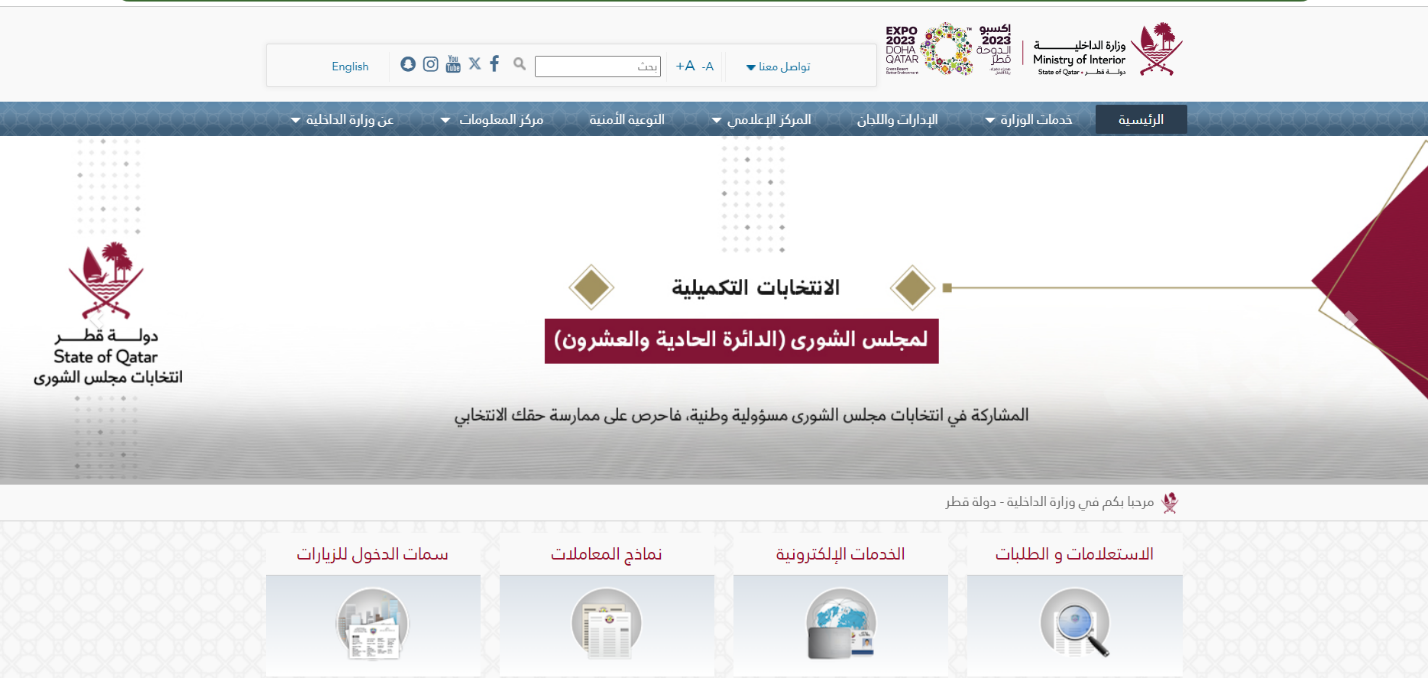Click the YouTube icon

453,64
